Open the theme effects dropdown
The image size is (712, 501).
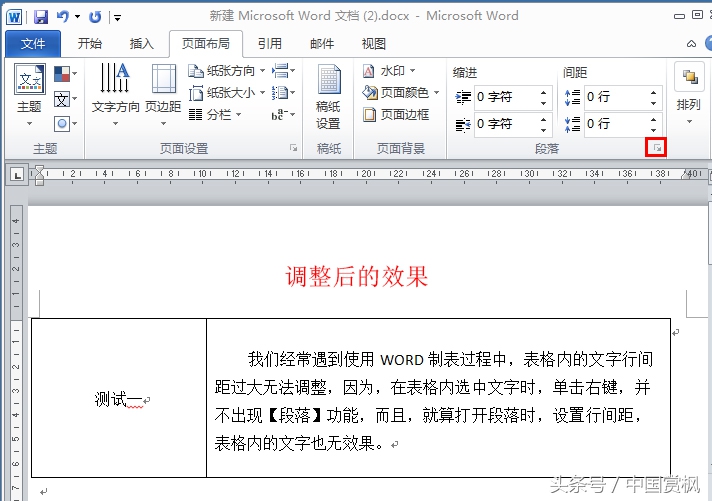point(65,123)
